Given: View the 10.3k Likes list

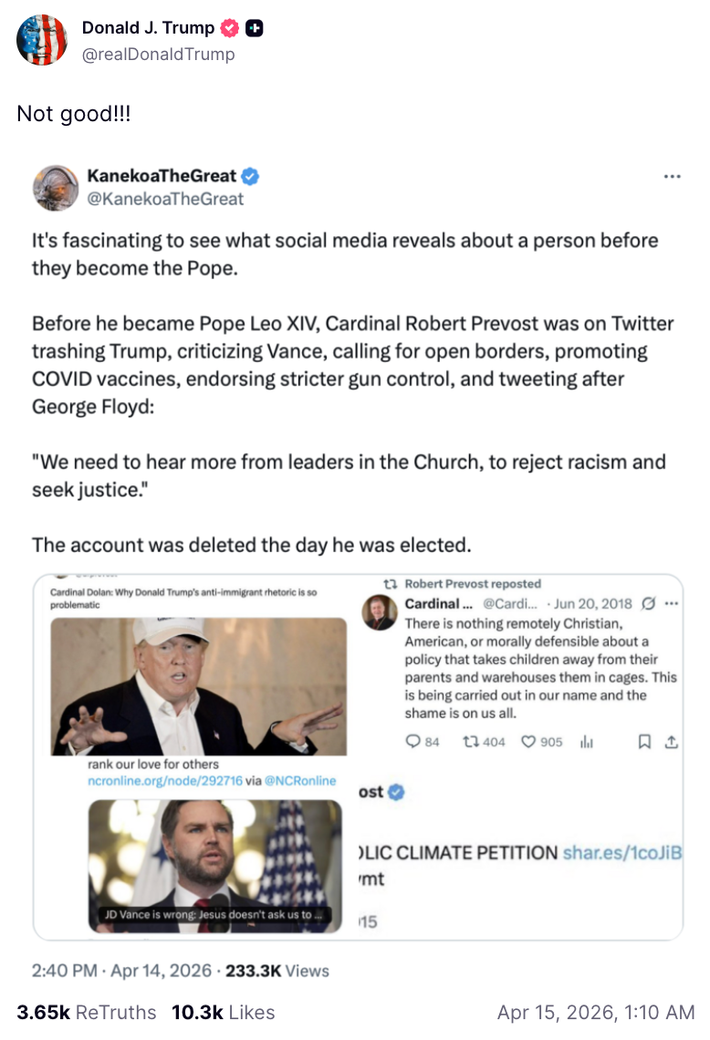Looking at the screenshot, I should [223, 1012].
